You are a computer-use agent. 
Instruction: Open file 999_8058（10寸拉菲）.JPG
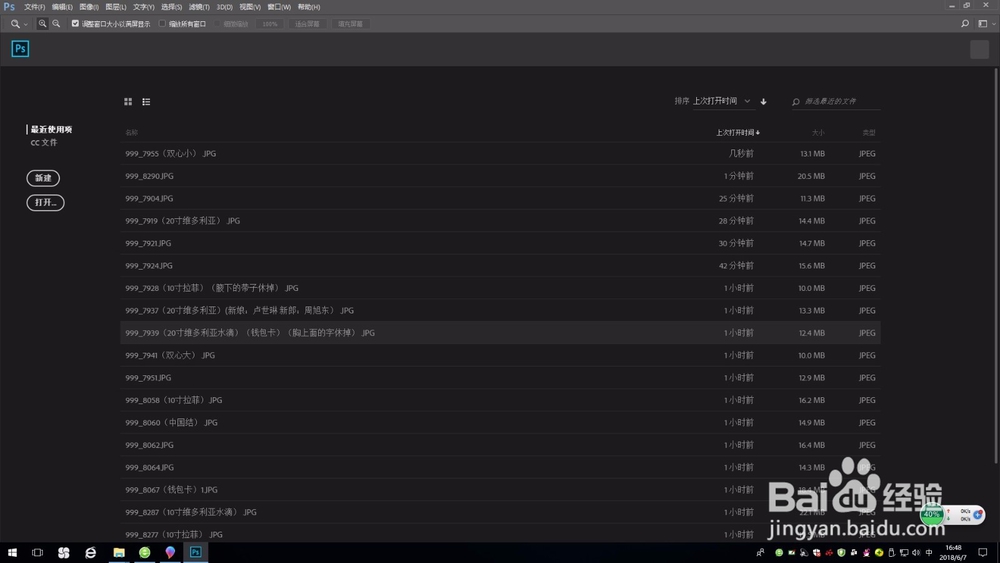coord(500,400)
